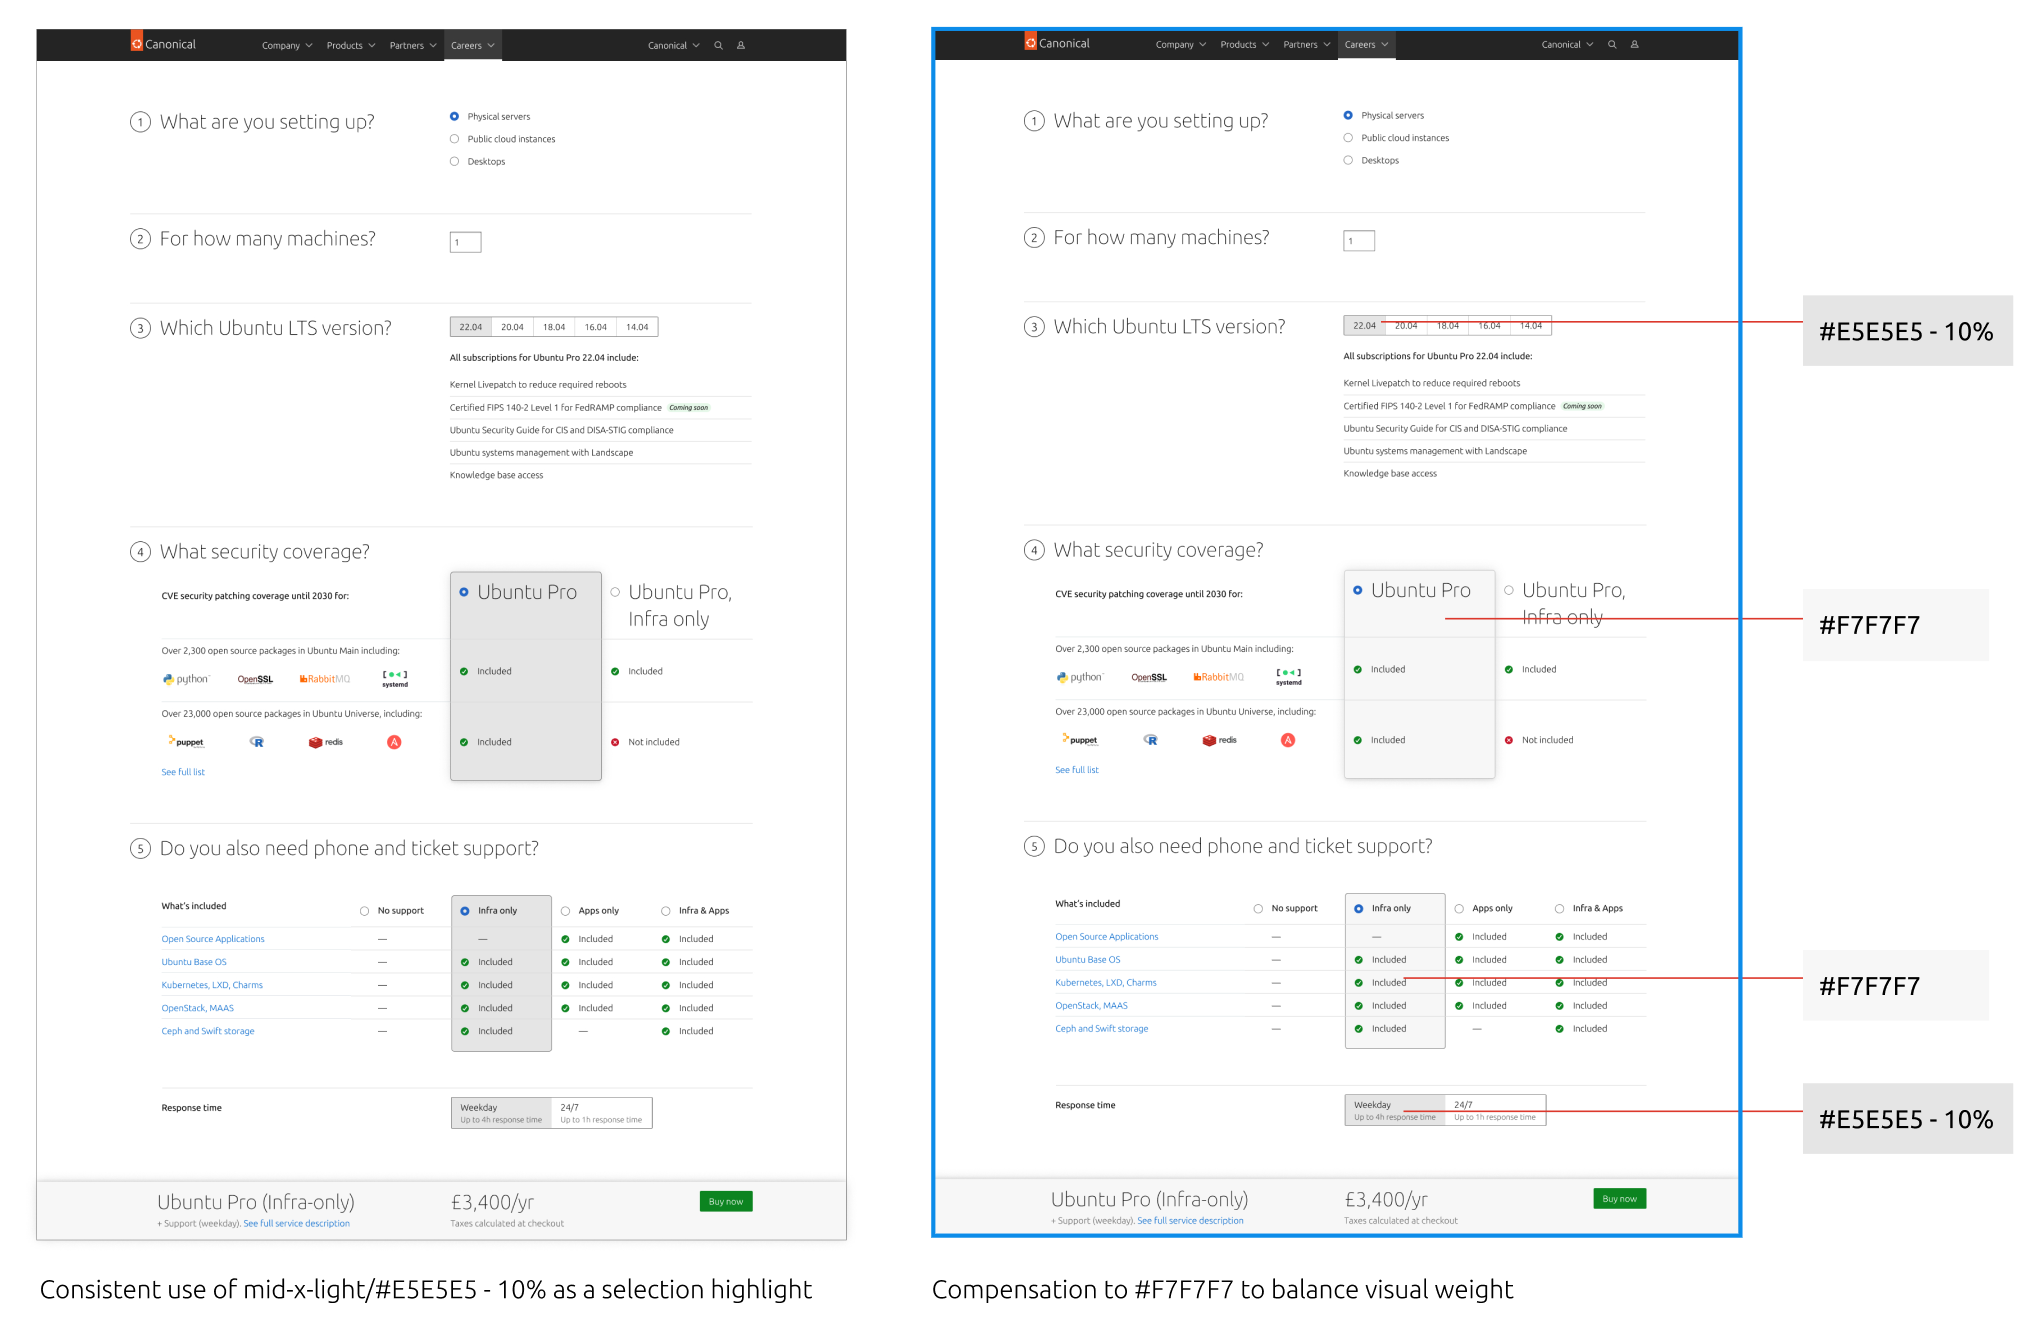Select the 20.04 LTS version tab in left mockup
The width and height of the screenshot is (2034, 1328).
tap(512, 327)
